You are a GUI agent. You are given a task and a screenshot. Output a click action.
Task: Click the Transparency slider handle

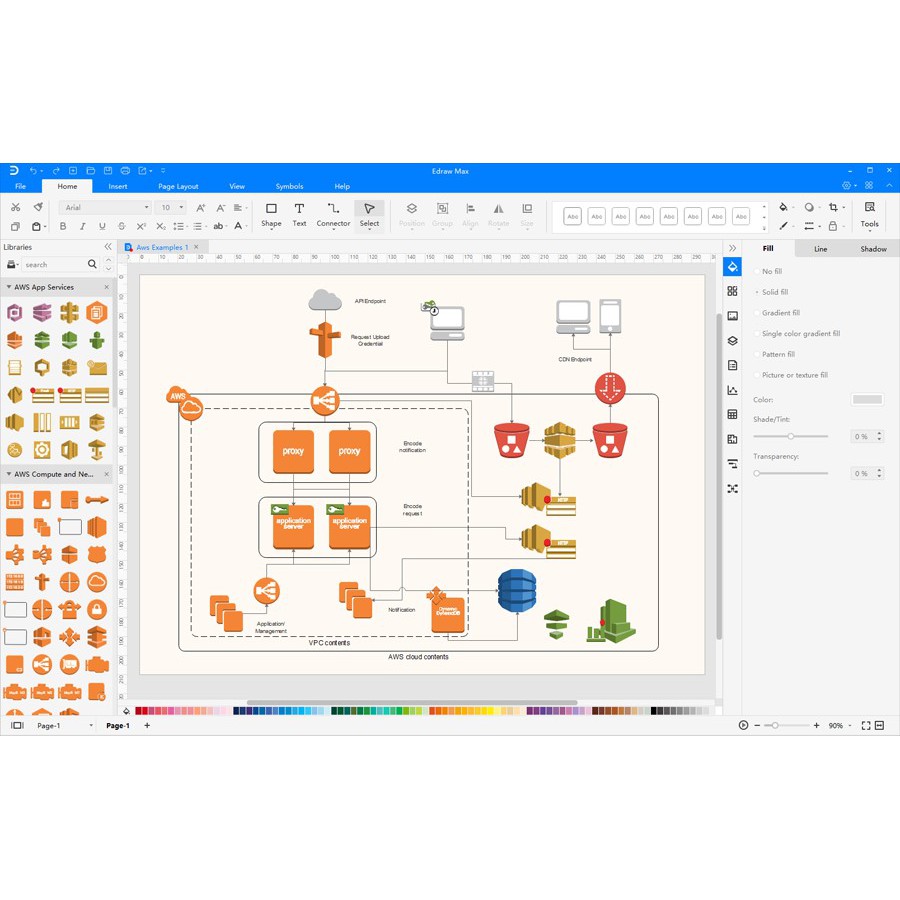point(757,473)
